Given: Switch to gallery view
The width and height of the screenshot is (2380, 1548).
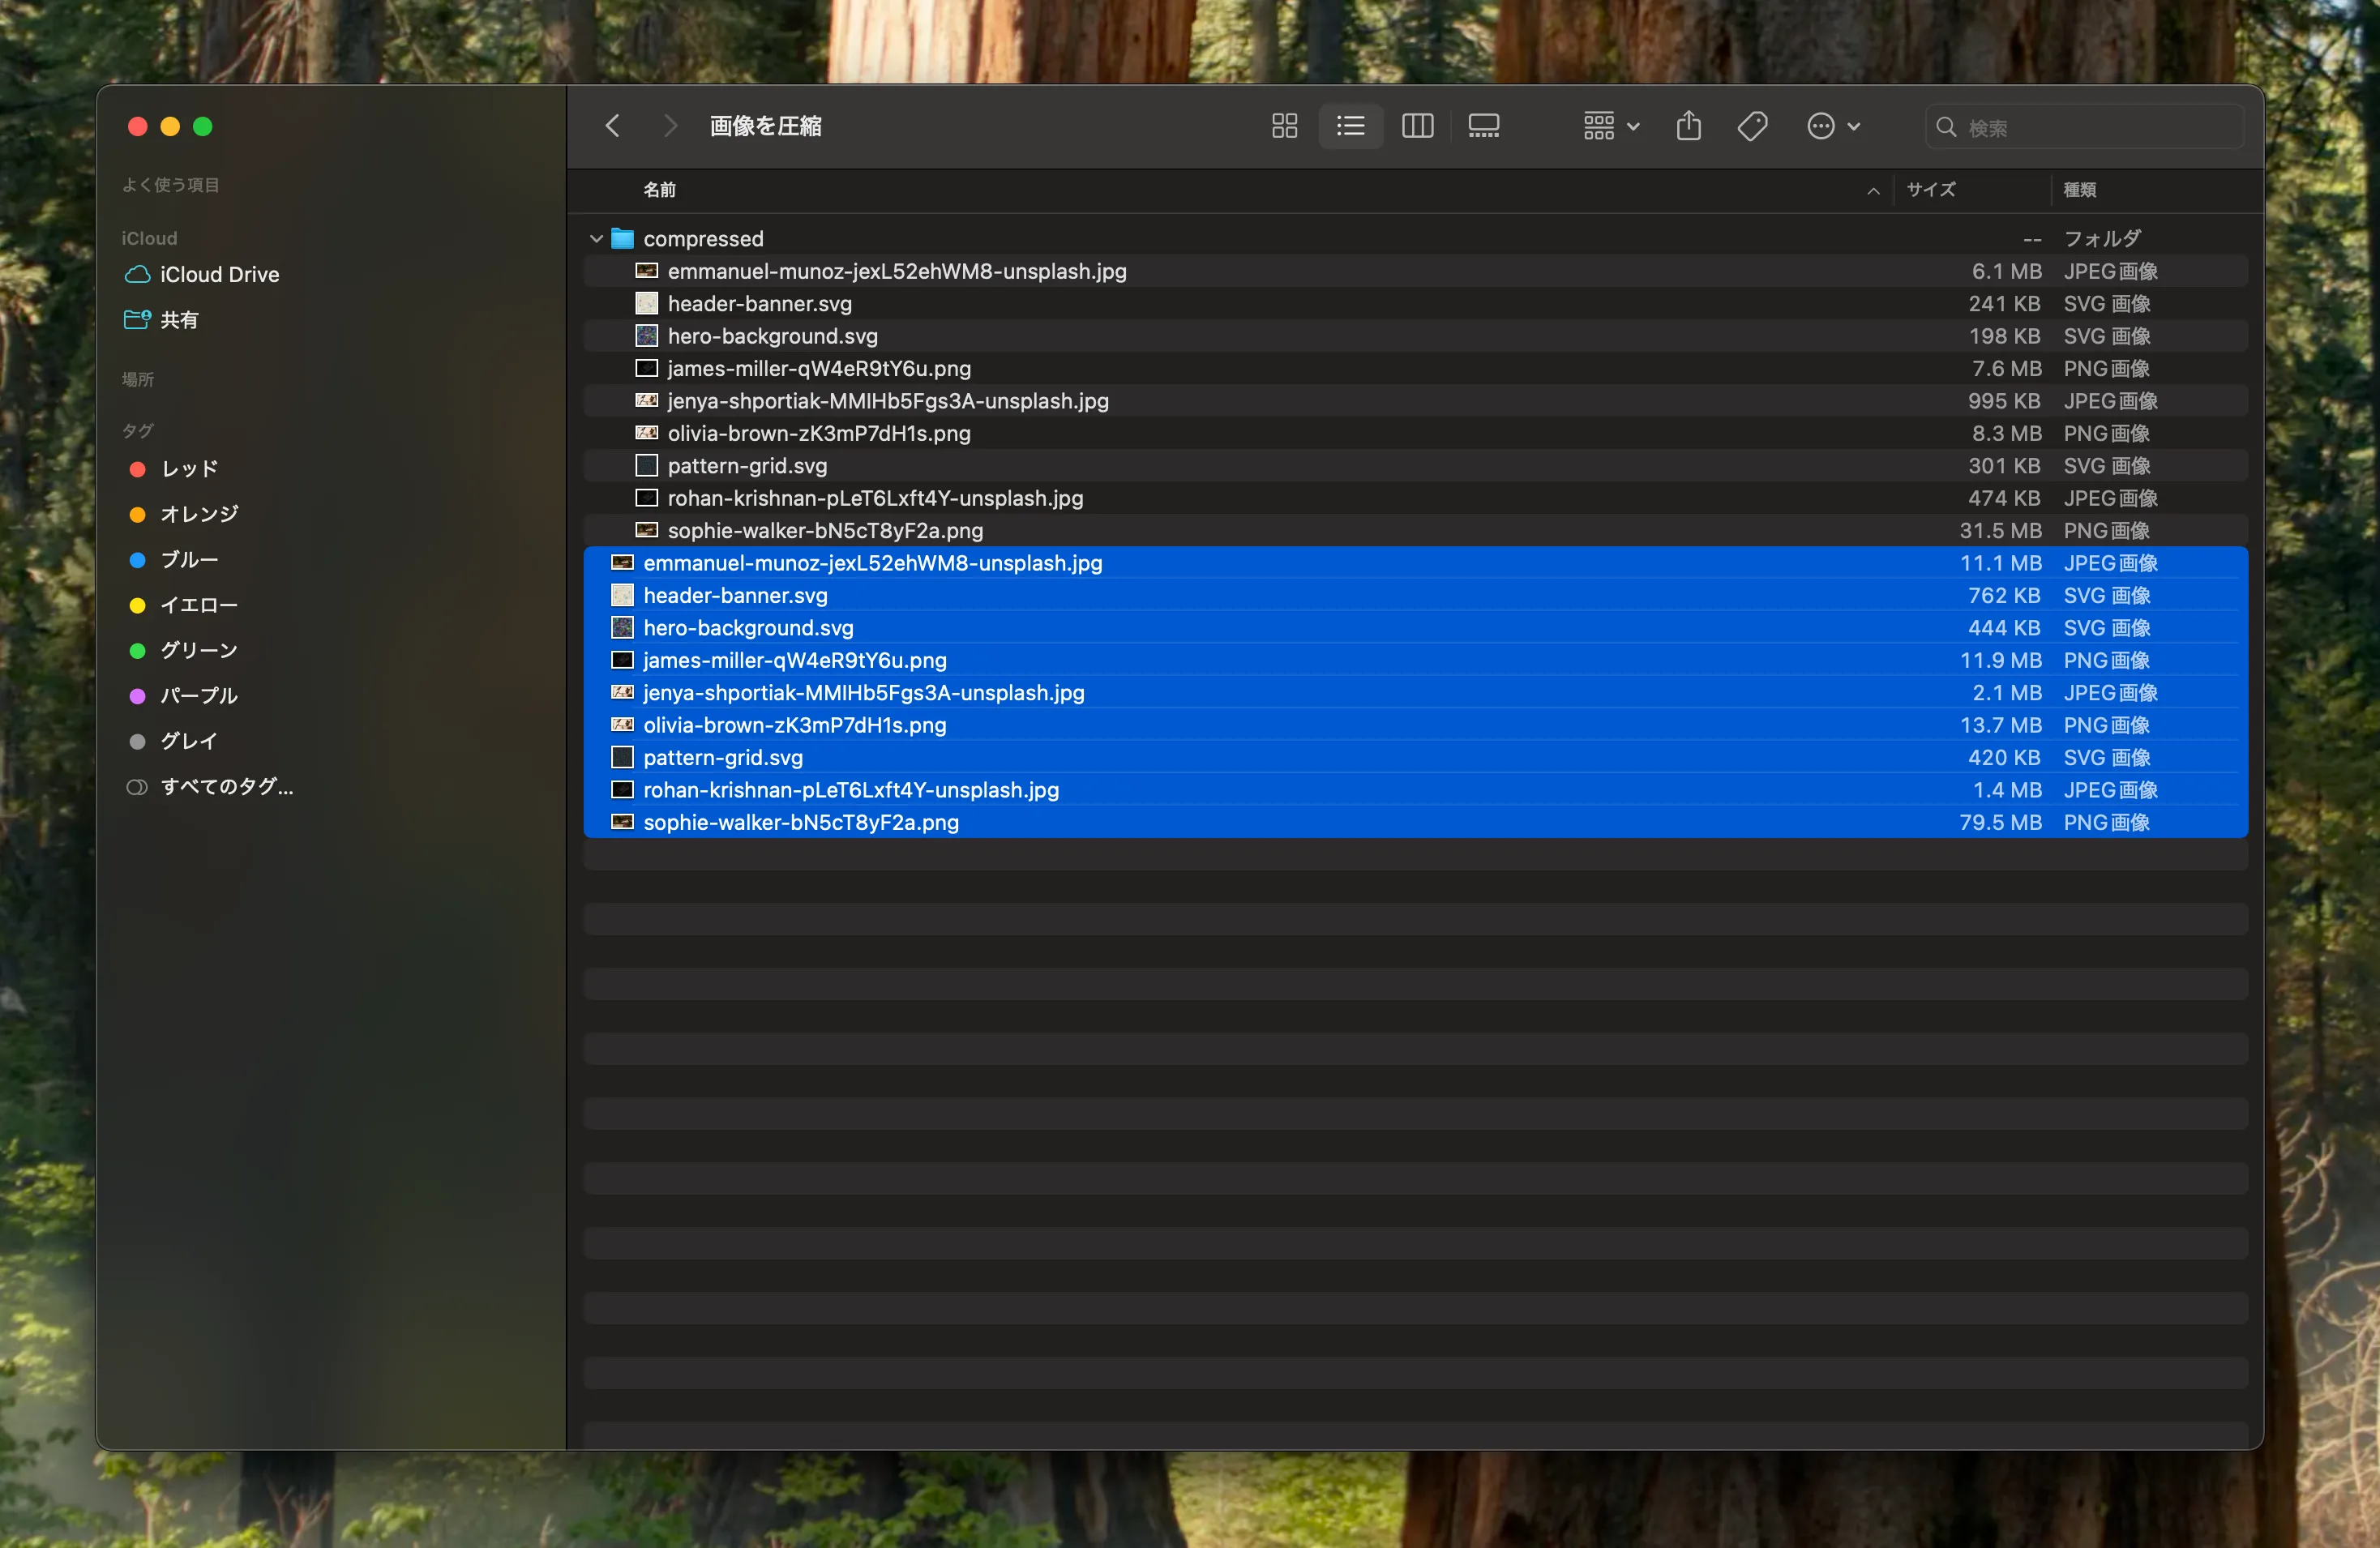Looking at the screenshot, I should tap(1483, 126).
